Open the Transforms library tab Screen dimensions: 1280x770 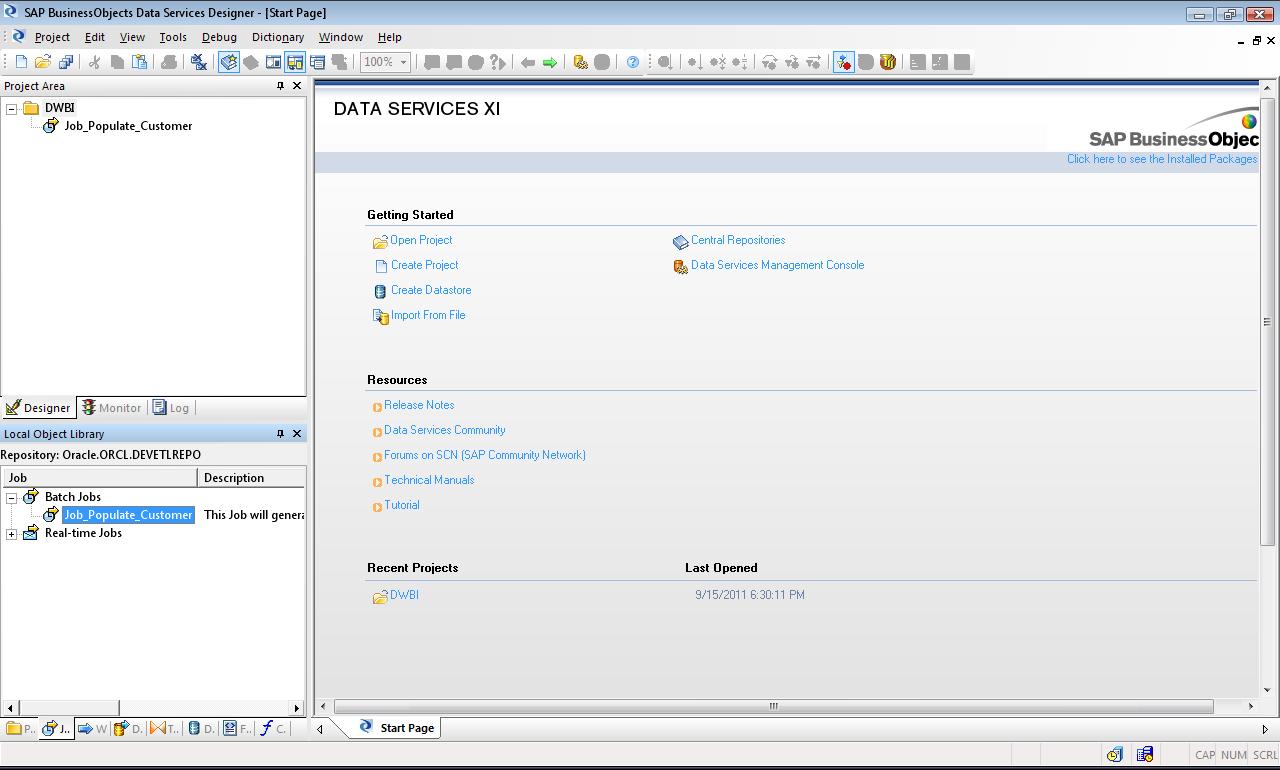(164, 728)
